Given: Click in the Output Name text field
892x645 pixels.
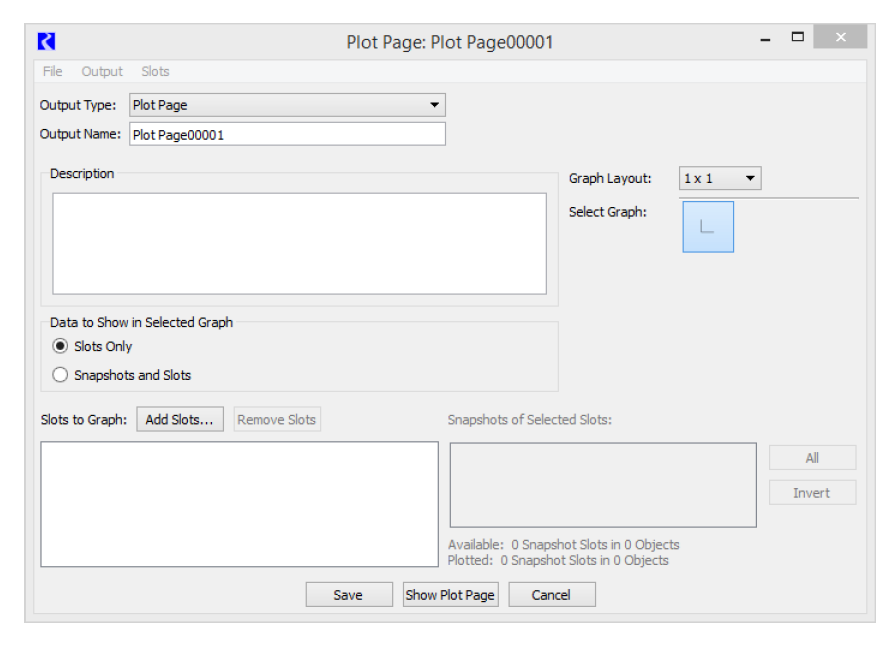Looking at the screenshot, I should [287, 135].
